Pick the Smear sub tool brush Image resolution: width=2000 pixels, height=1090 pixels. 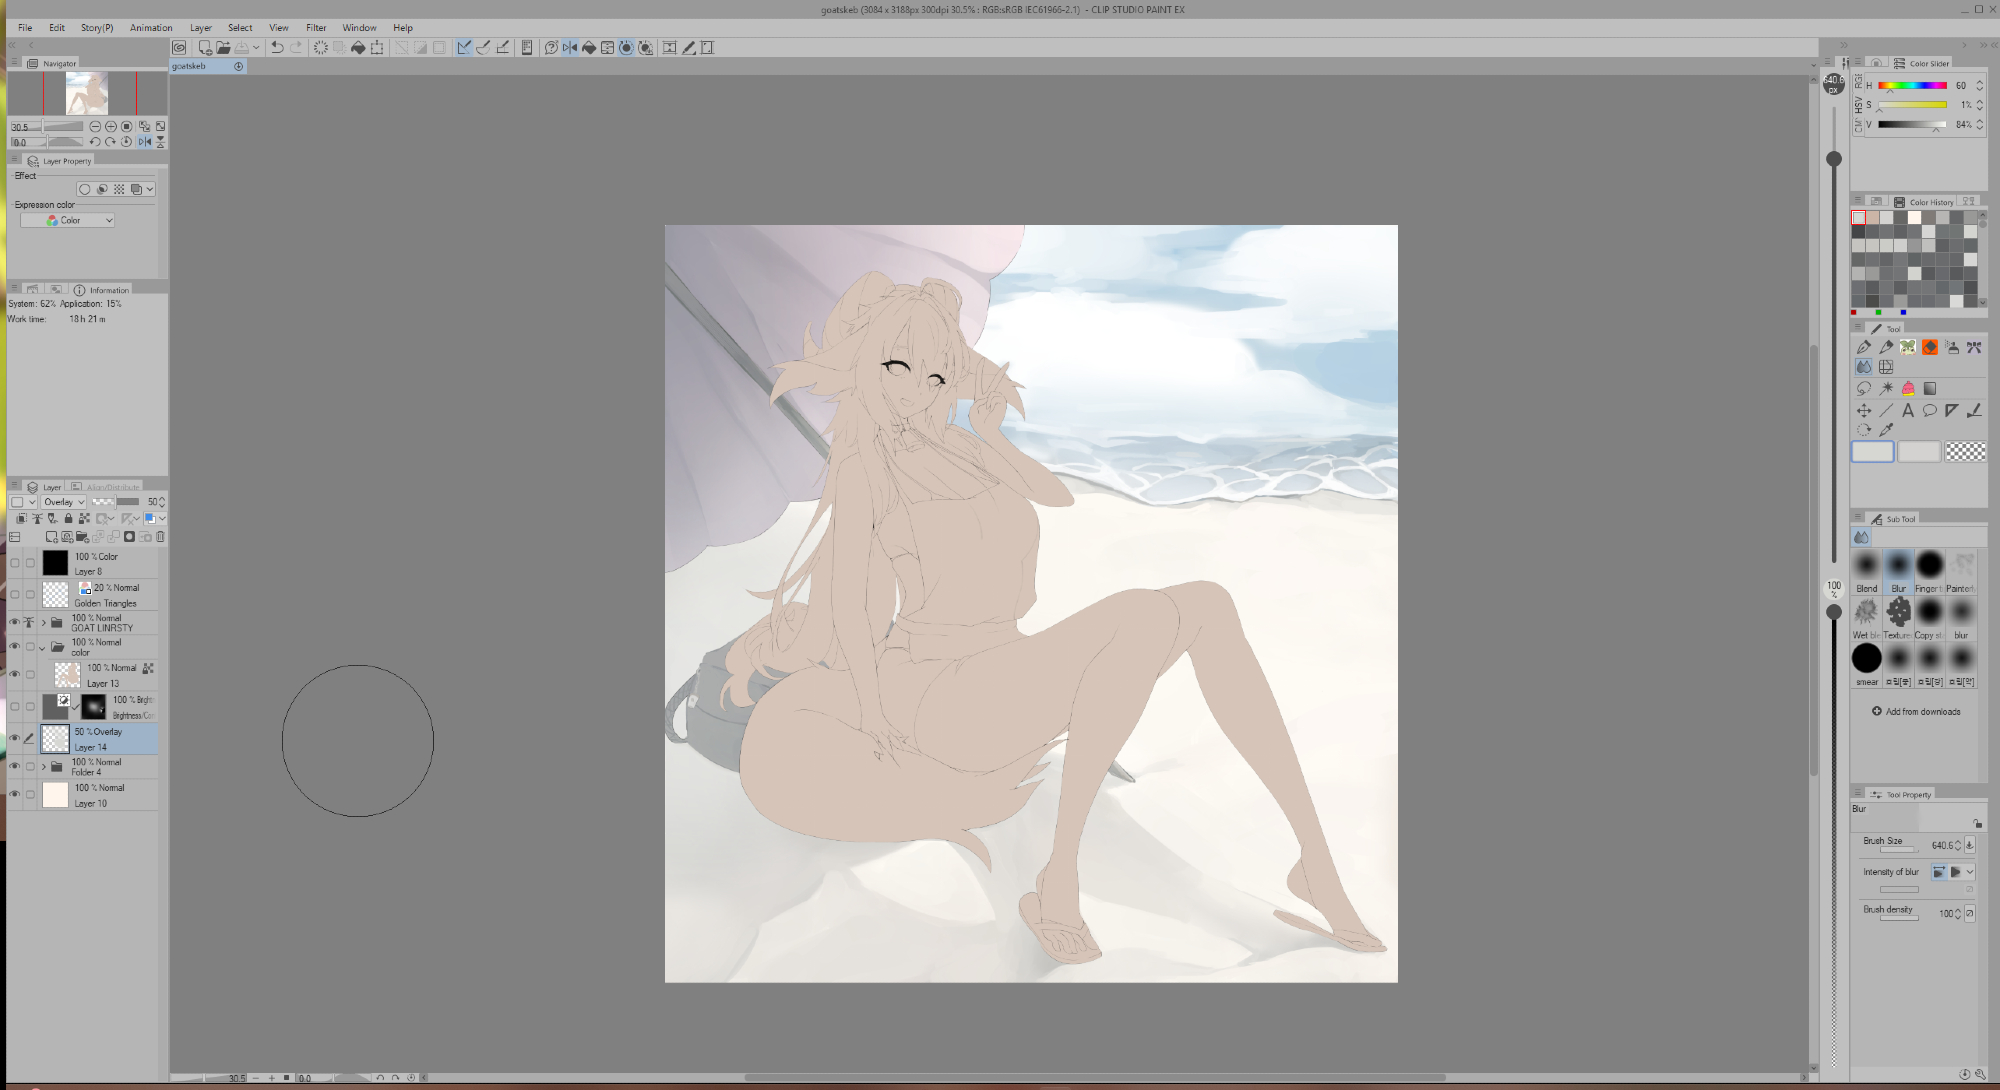(x=1866, y=659)
